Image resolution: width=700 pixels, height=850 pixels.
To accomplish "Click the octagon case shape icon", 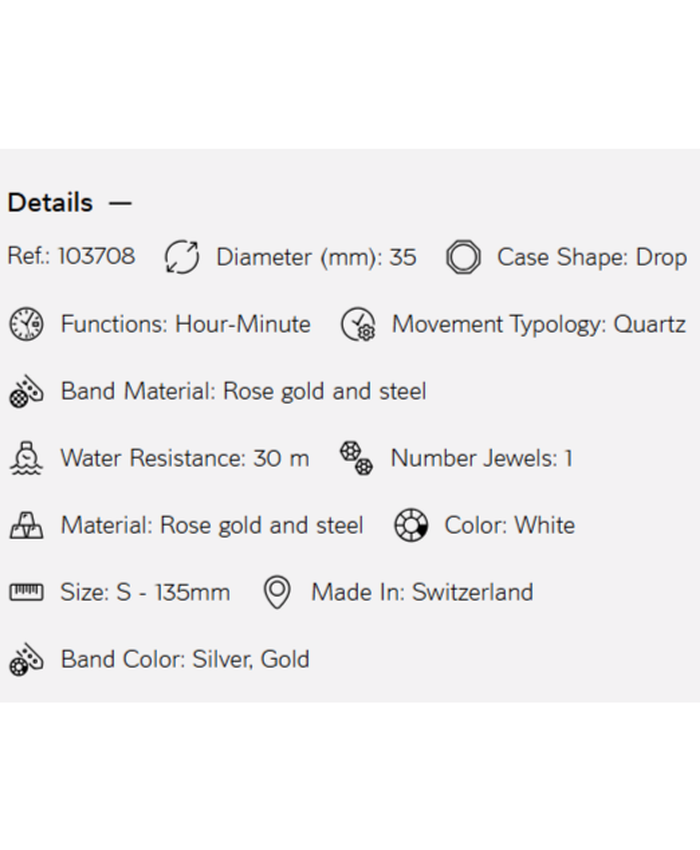I will 463,258.
